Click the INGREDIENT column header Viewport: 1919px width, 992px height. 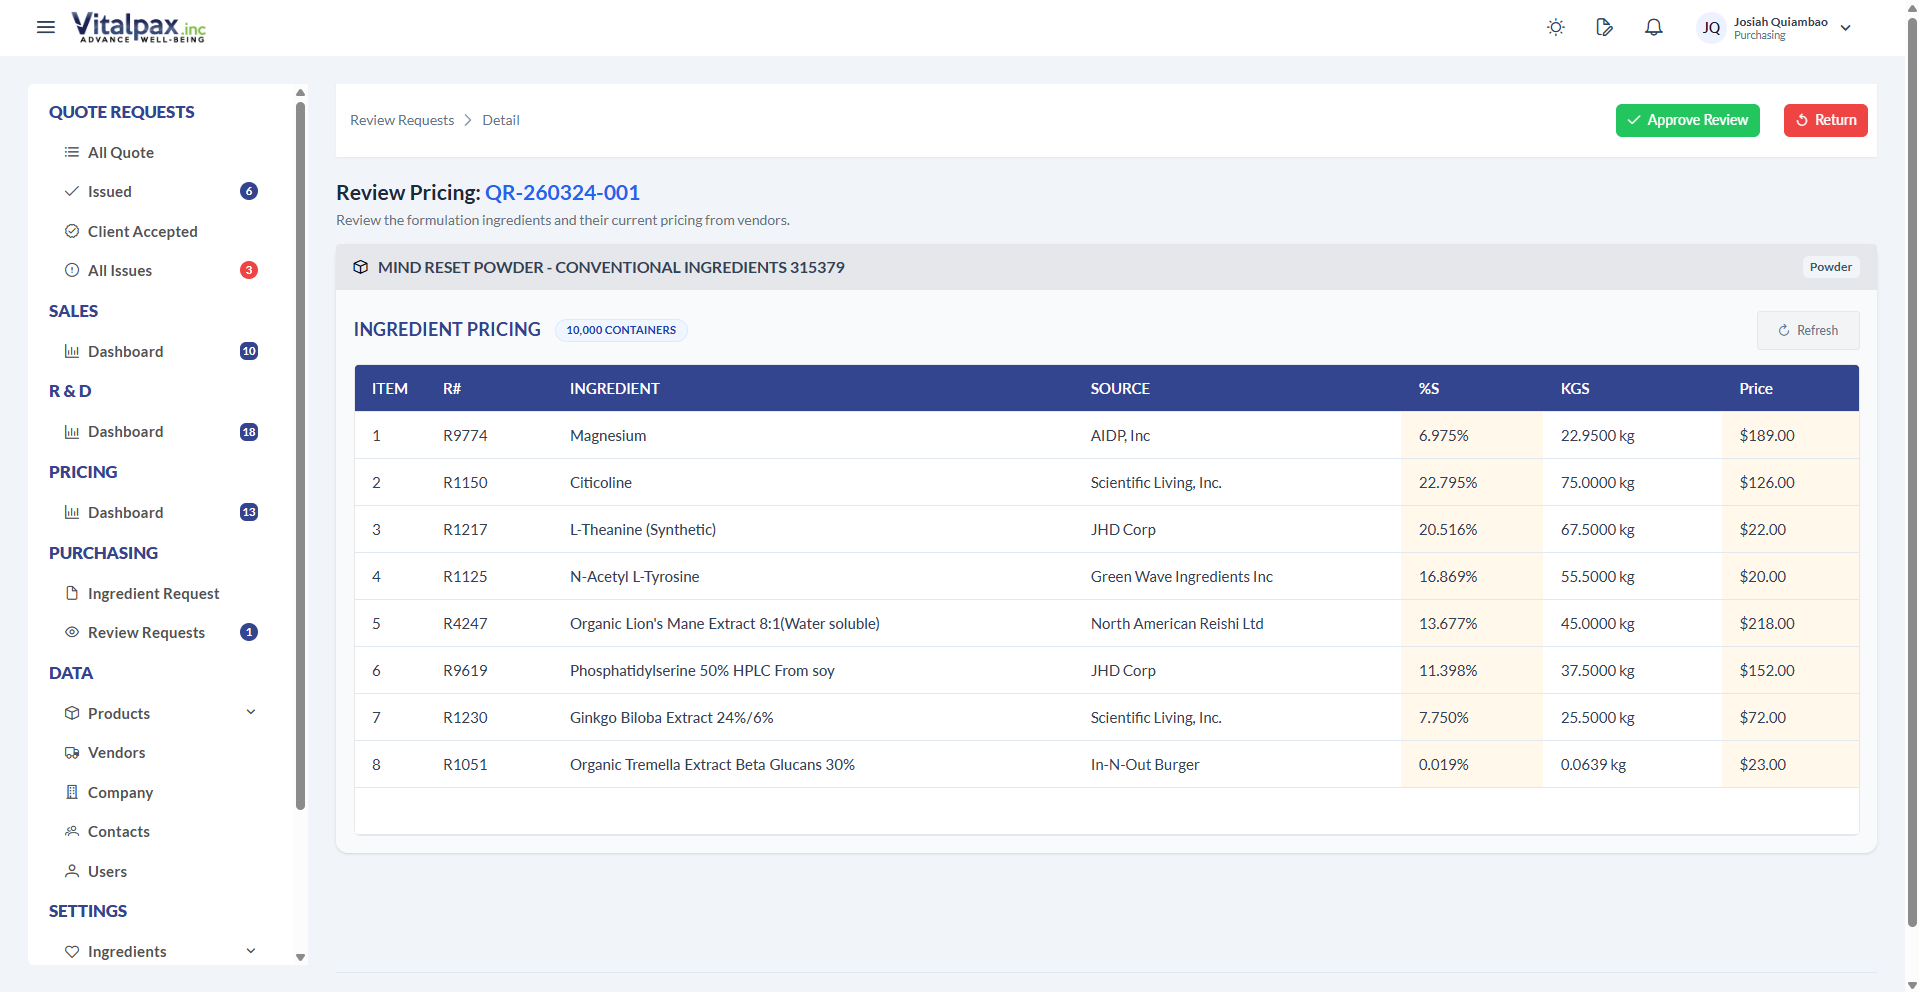point(614,388)
